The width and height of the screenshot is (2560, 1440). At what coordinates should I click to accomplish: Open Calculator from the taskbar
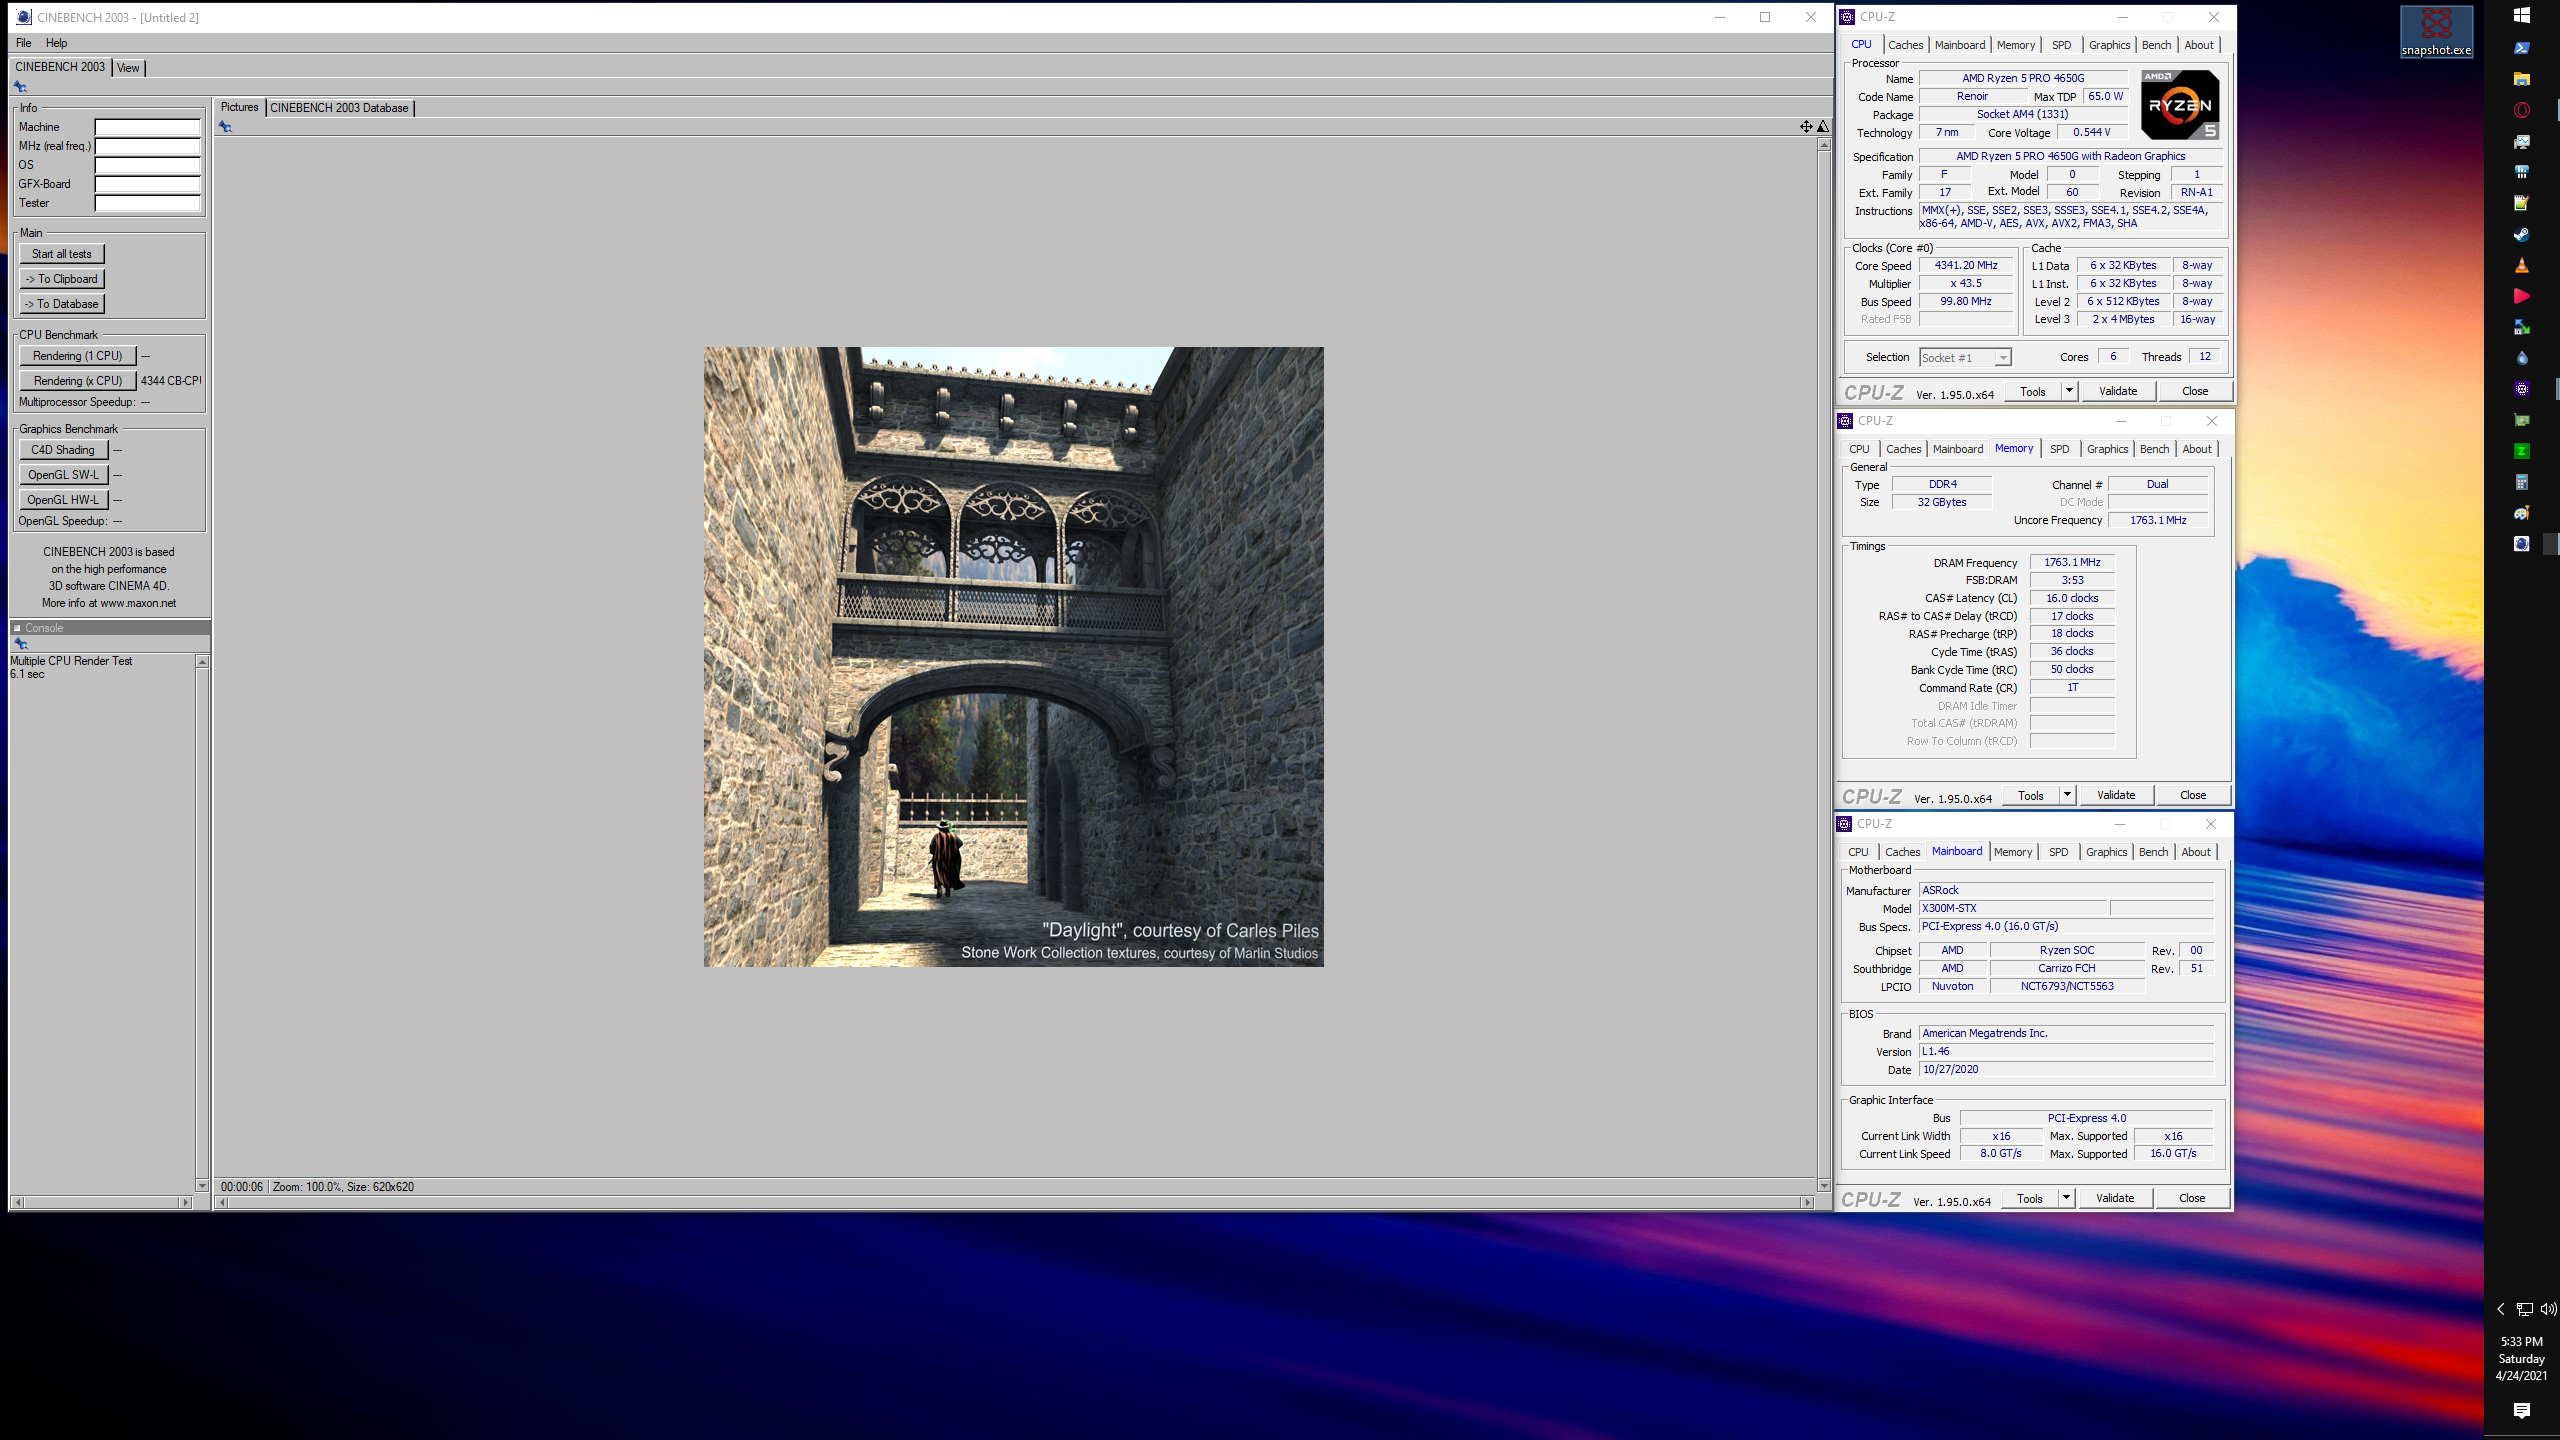pos(2522,482)
